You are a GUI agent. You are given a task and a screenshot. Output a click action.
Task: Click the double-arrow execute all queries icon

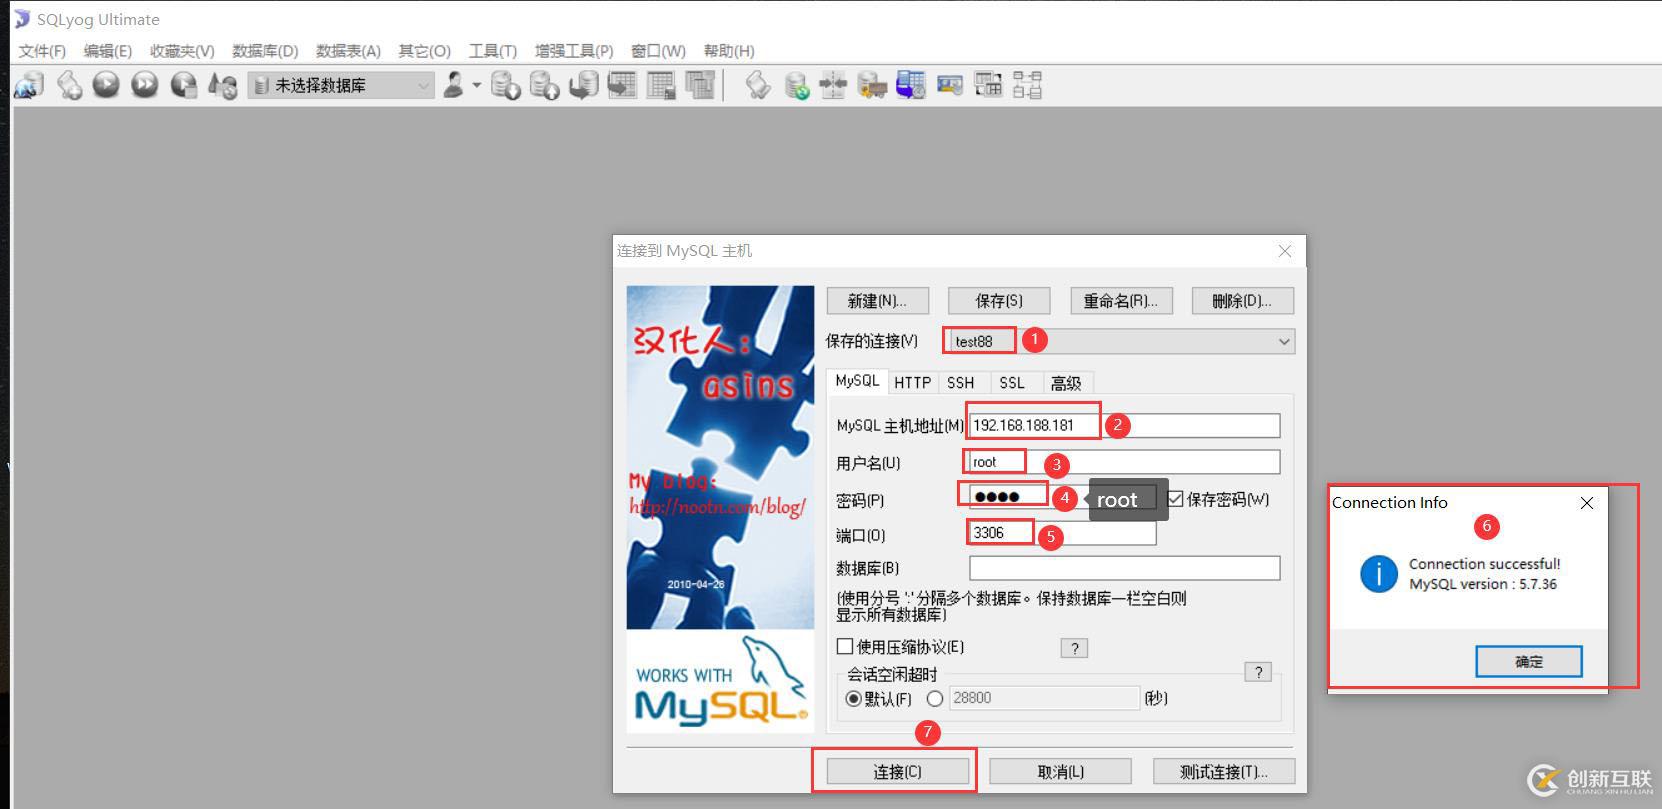click(x=145, y=86)
